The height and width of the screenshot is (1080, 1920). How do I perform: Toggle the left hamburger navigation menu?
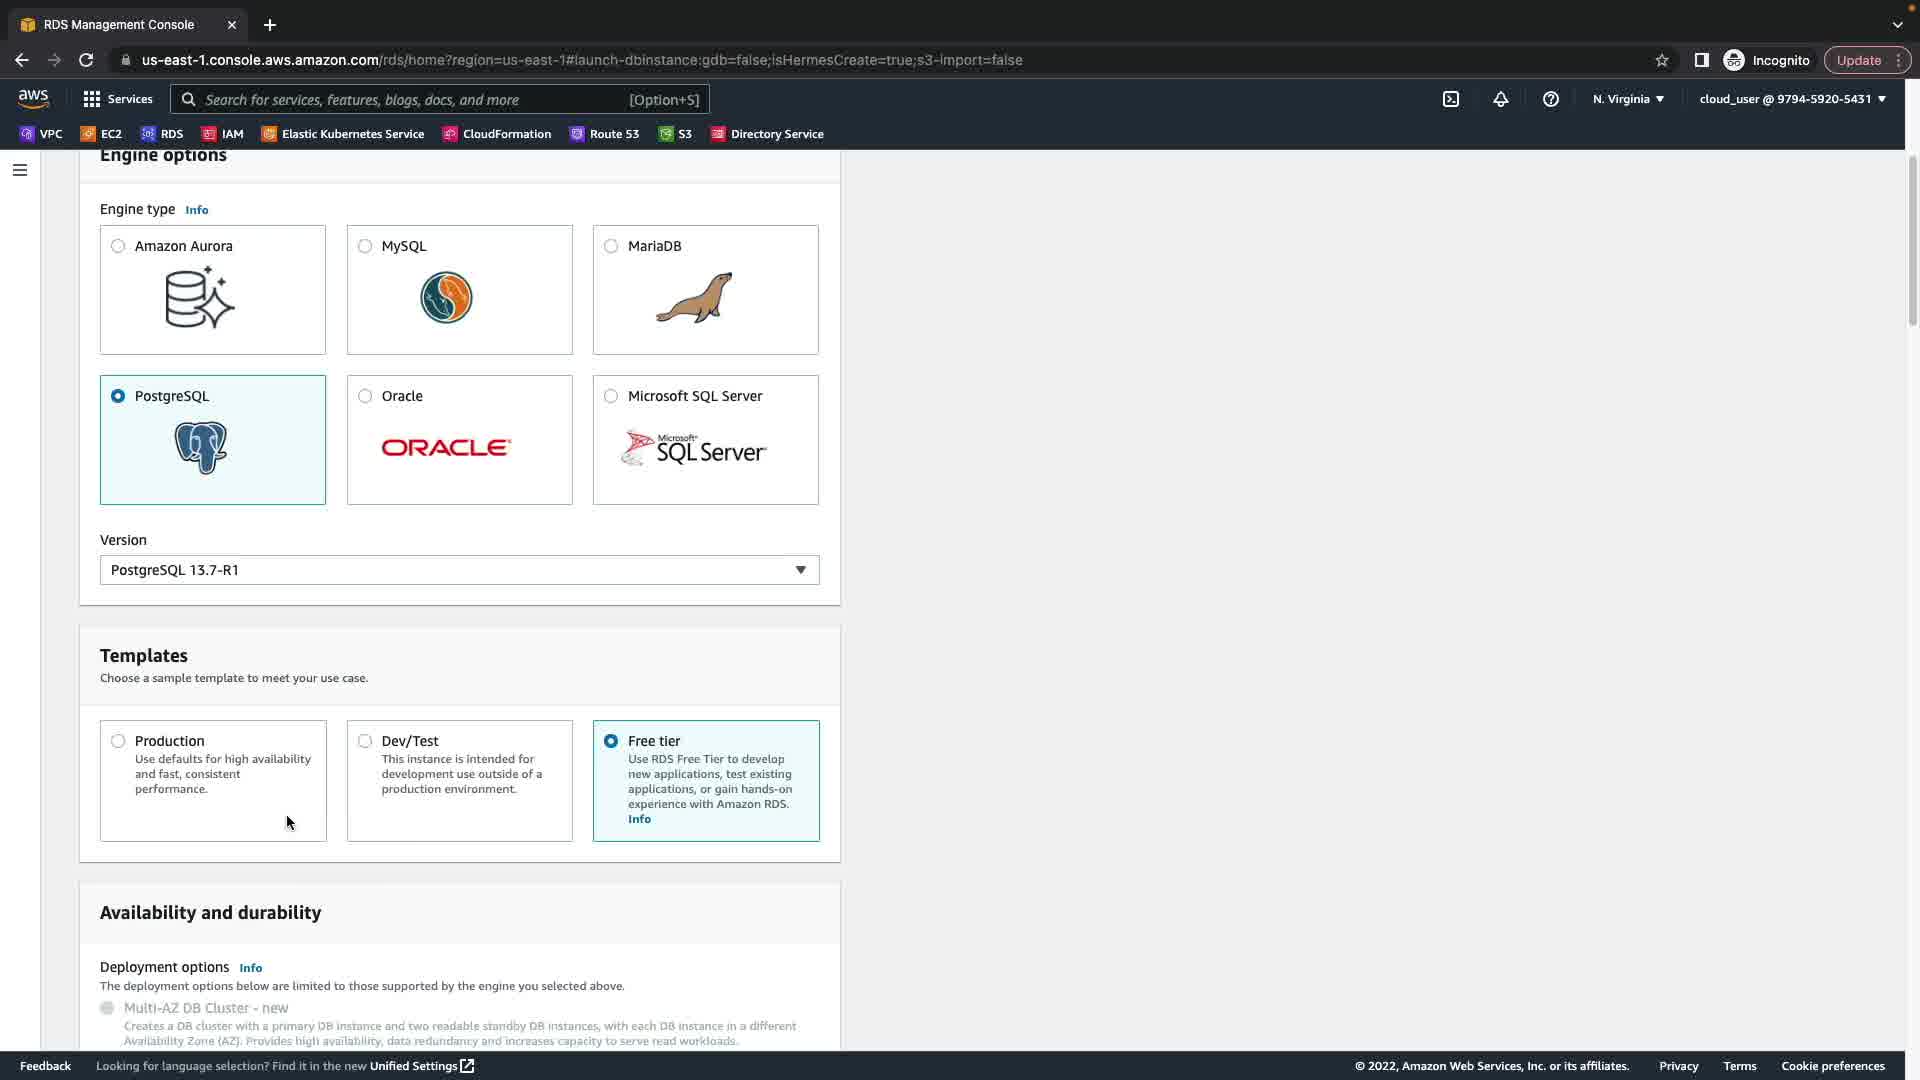(19, 170)
